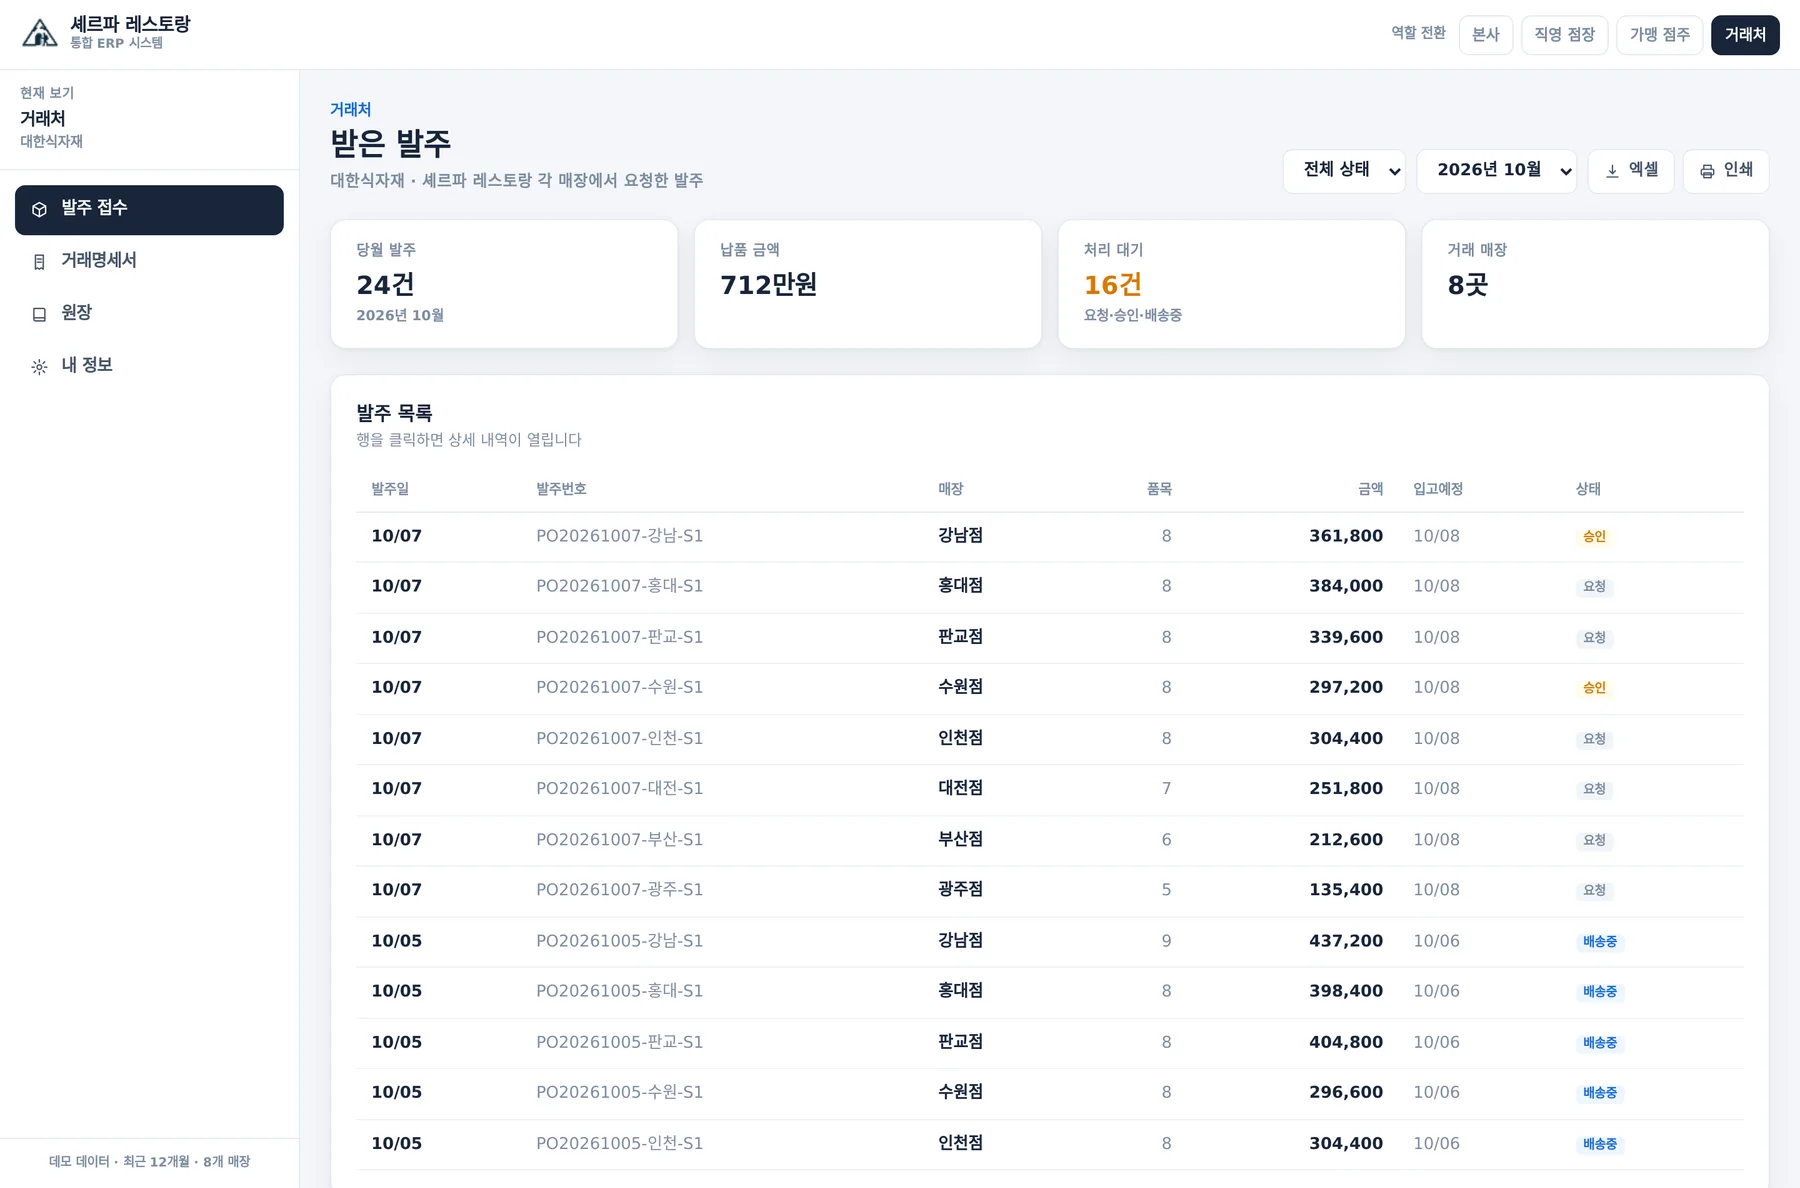Click the 셰르파 레스토랑 logo icon
The image size is (1800, 1188).
[40, 34]
